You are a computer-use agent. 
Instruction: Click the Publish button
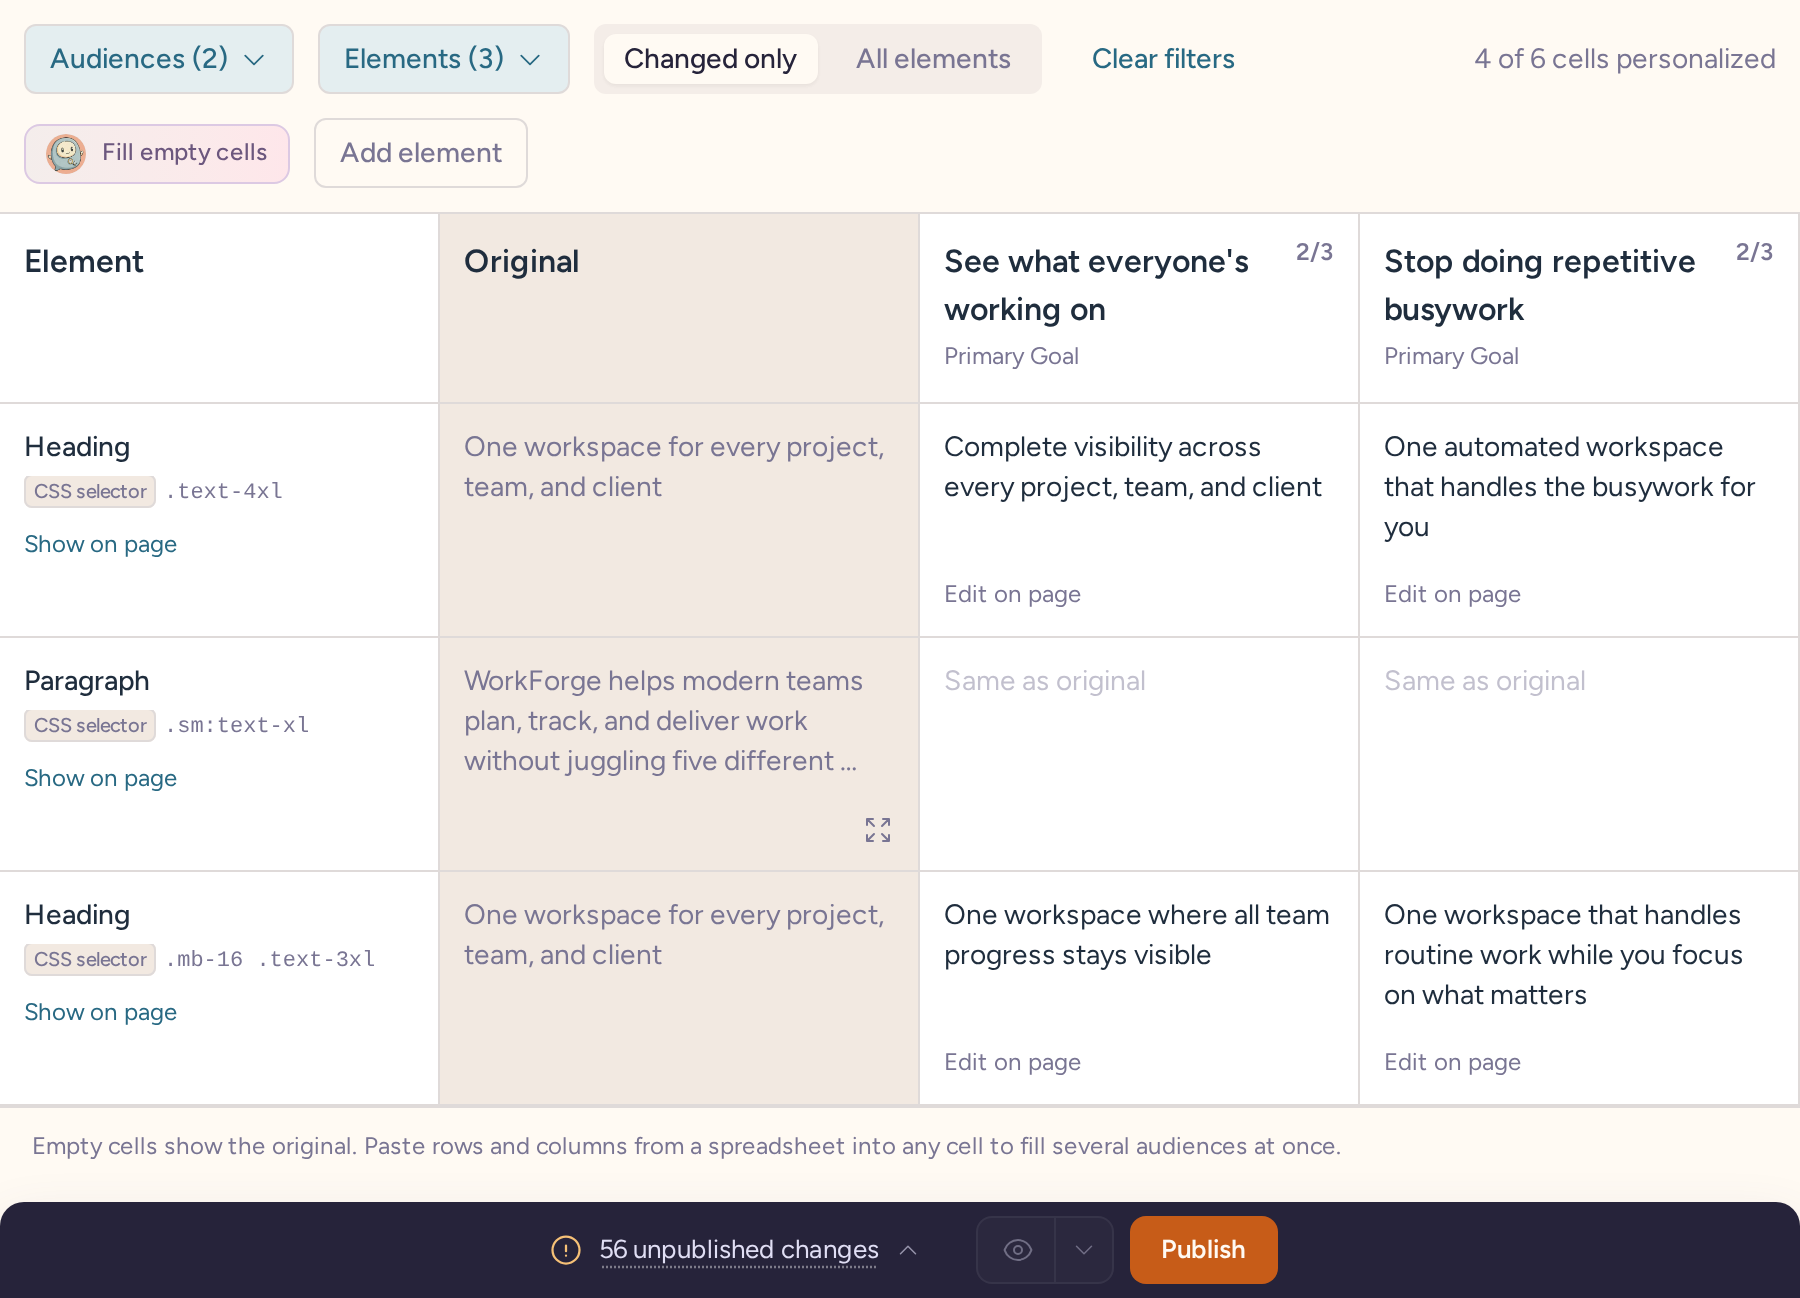[x=1203, y=1250]
